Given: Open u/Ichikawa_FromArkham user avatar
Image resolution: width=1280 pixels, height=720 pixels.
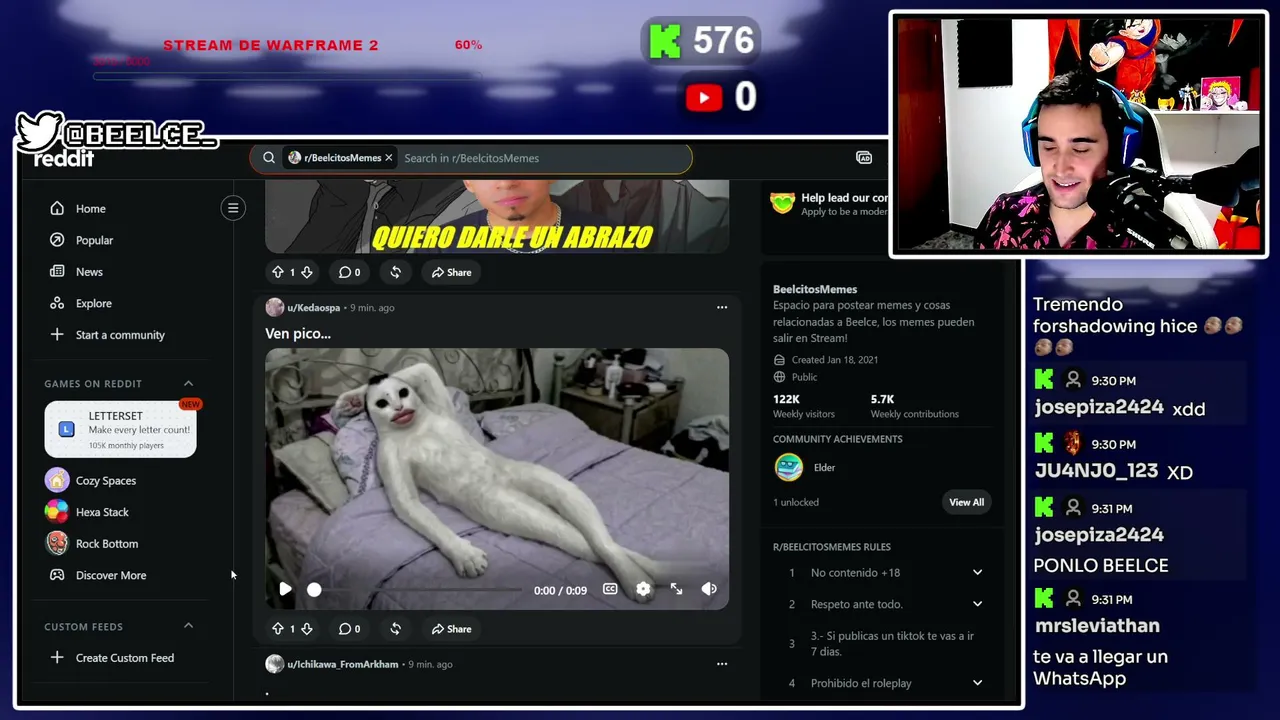Looking at the screenshot, I should click(x=275, y=664).
